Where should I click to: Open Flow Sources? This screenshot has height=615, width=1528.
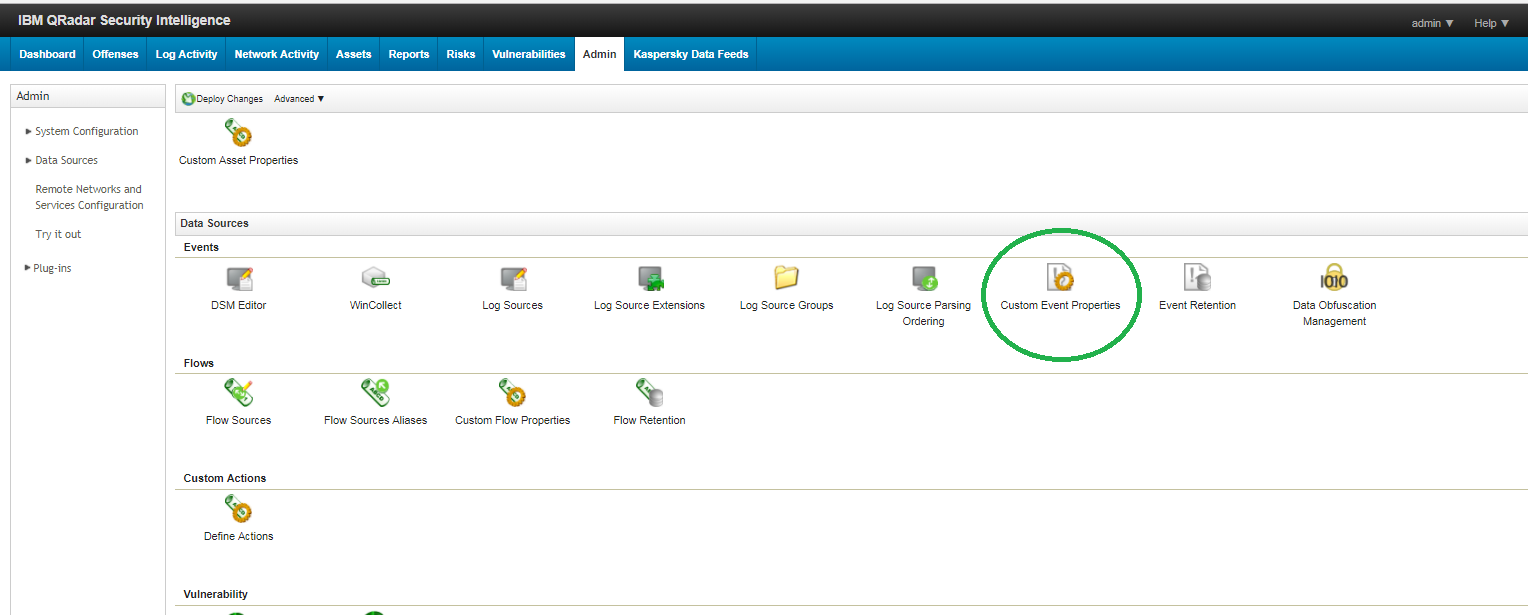(x=238, y=393)
